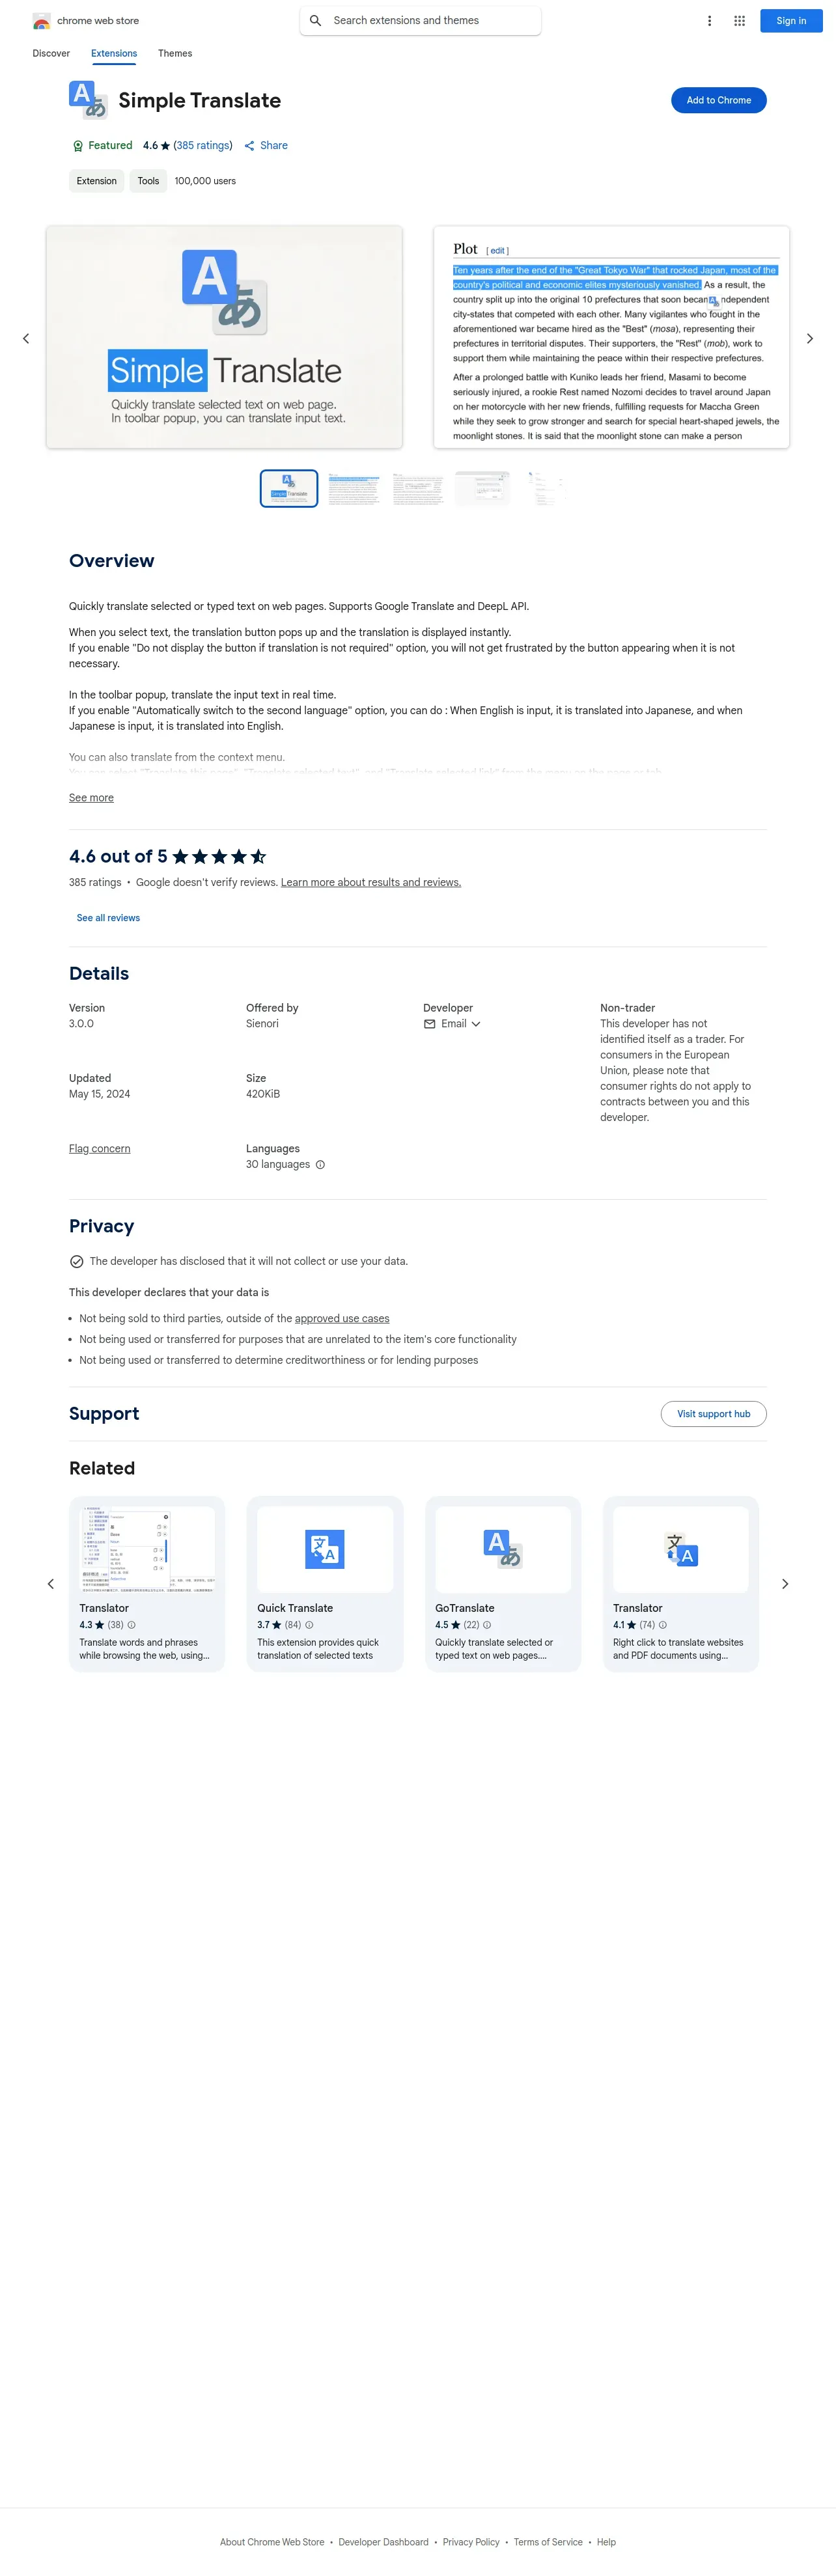Click info icon next to Translator 4.3 rating

click(x=131, y=1625)
